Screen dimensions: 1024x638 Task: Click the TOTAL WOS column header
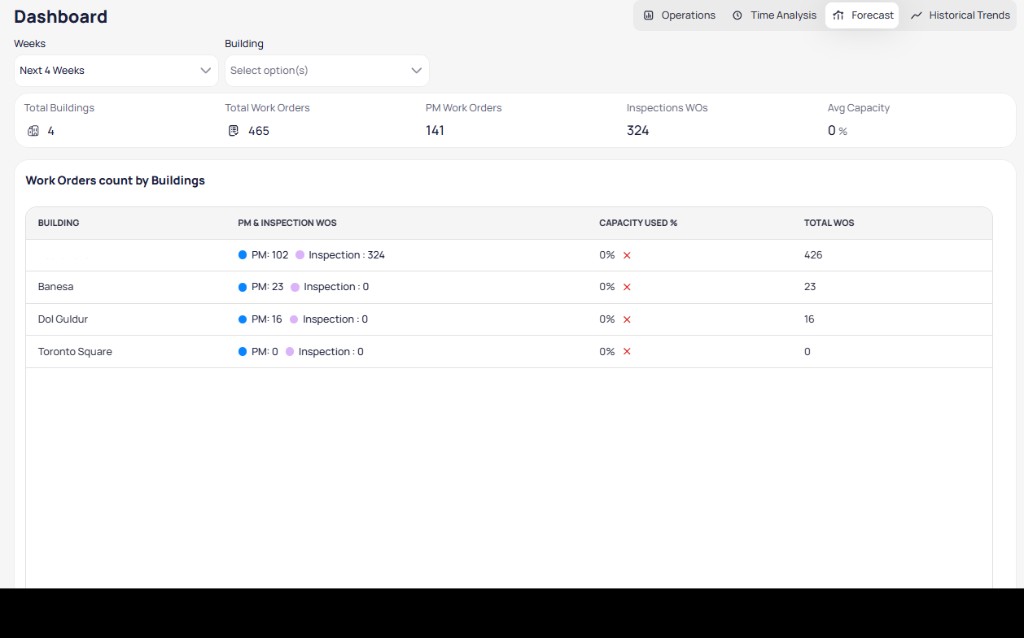tap(829, 223)
